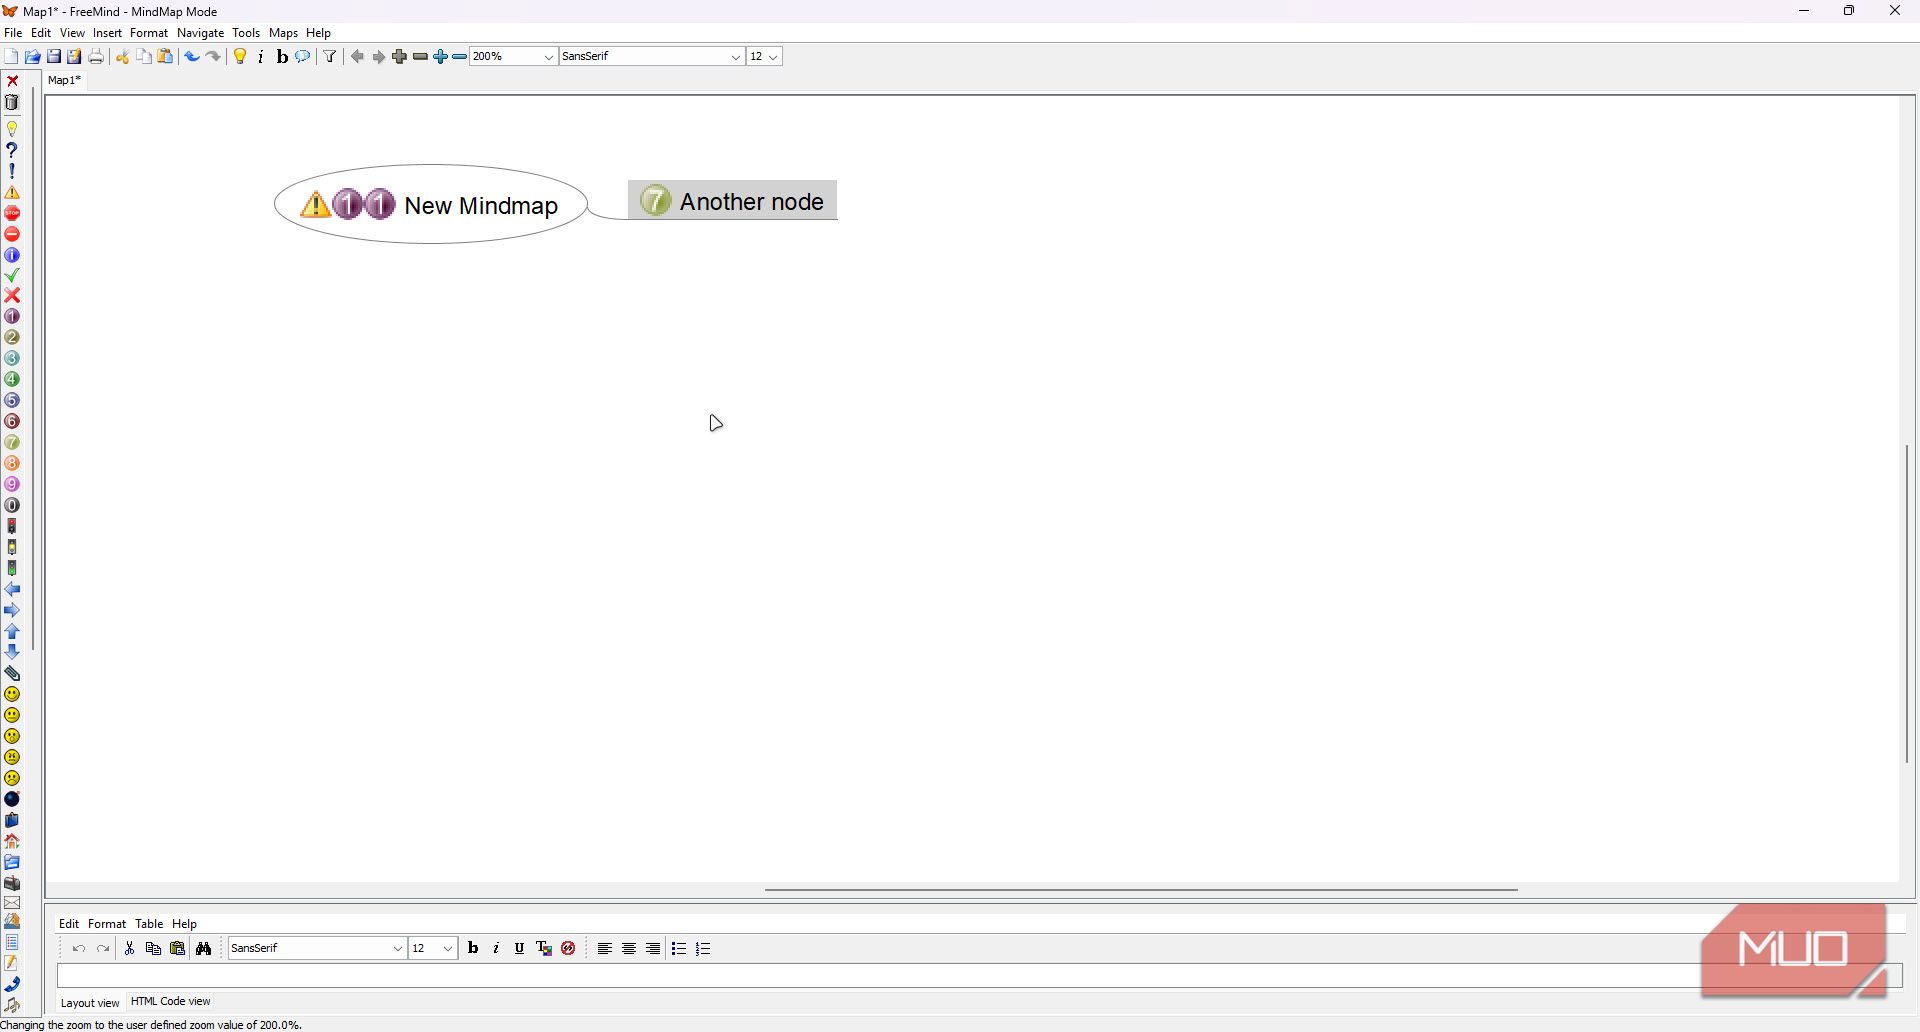Save the map with the floppy icon
Viewport: 1920px width, 1032px height.
coord(54,57)
